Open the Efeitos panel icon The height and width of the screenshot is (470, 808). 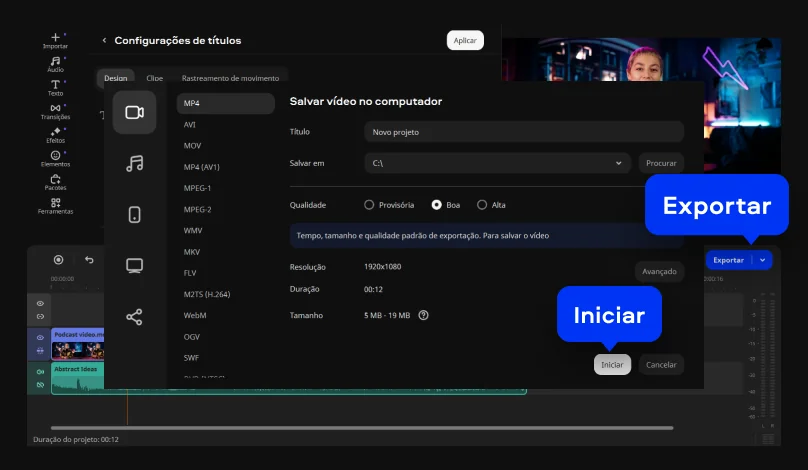(55, 135)
